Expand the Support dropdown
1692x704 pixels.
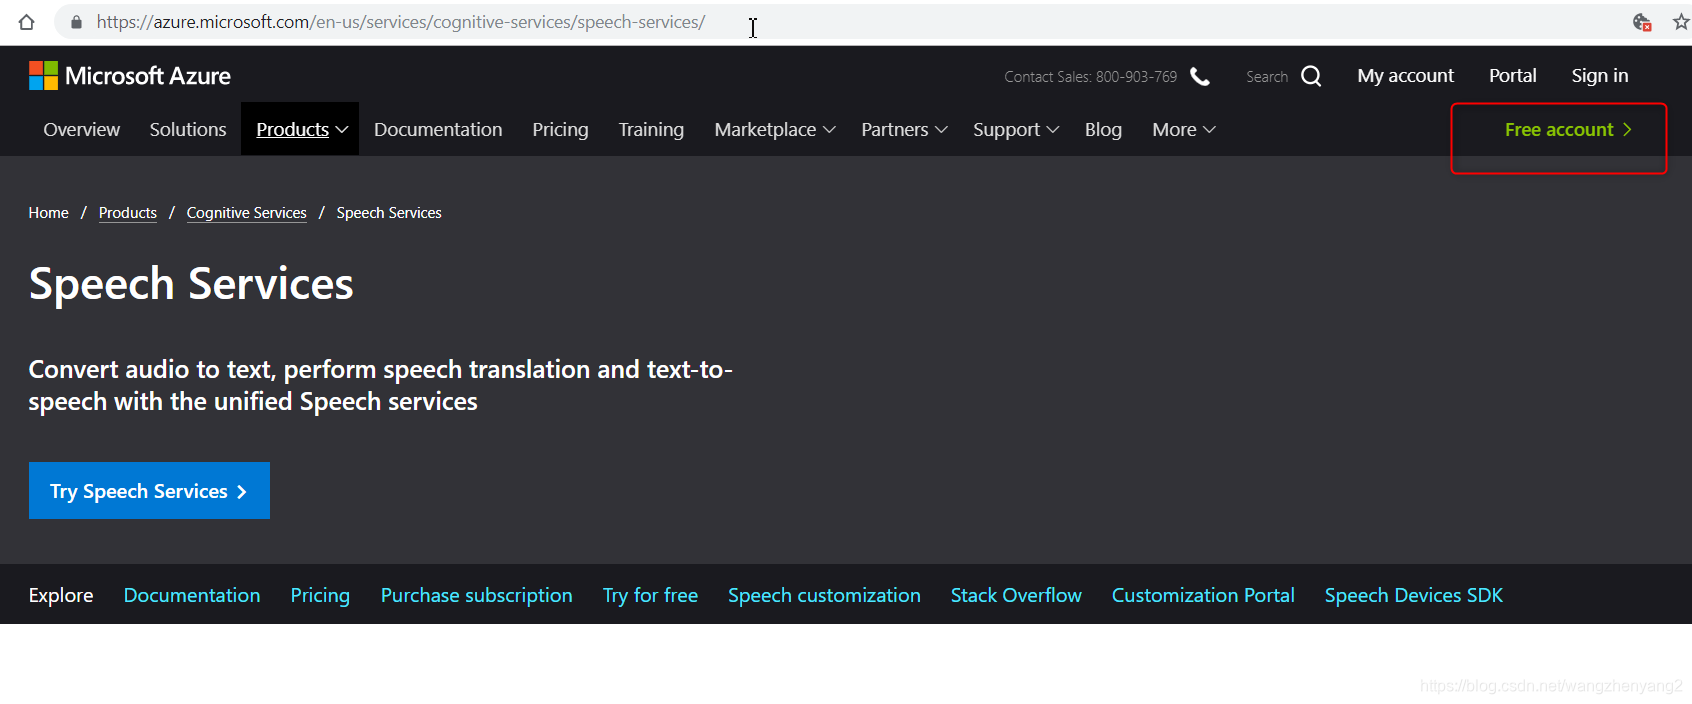1016,130
